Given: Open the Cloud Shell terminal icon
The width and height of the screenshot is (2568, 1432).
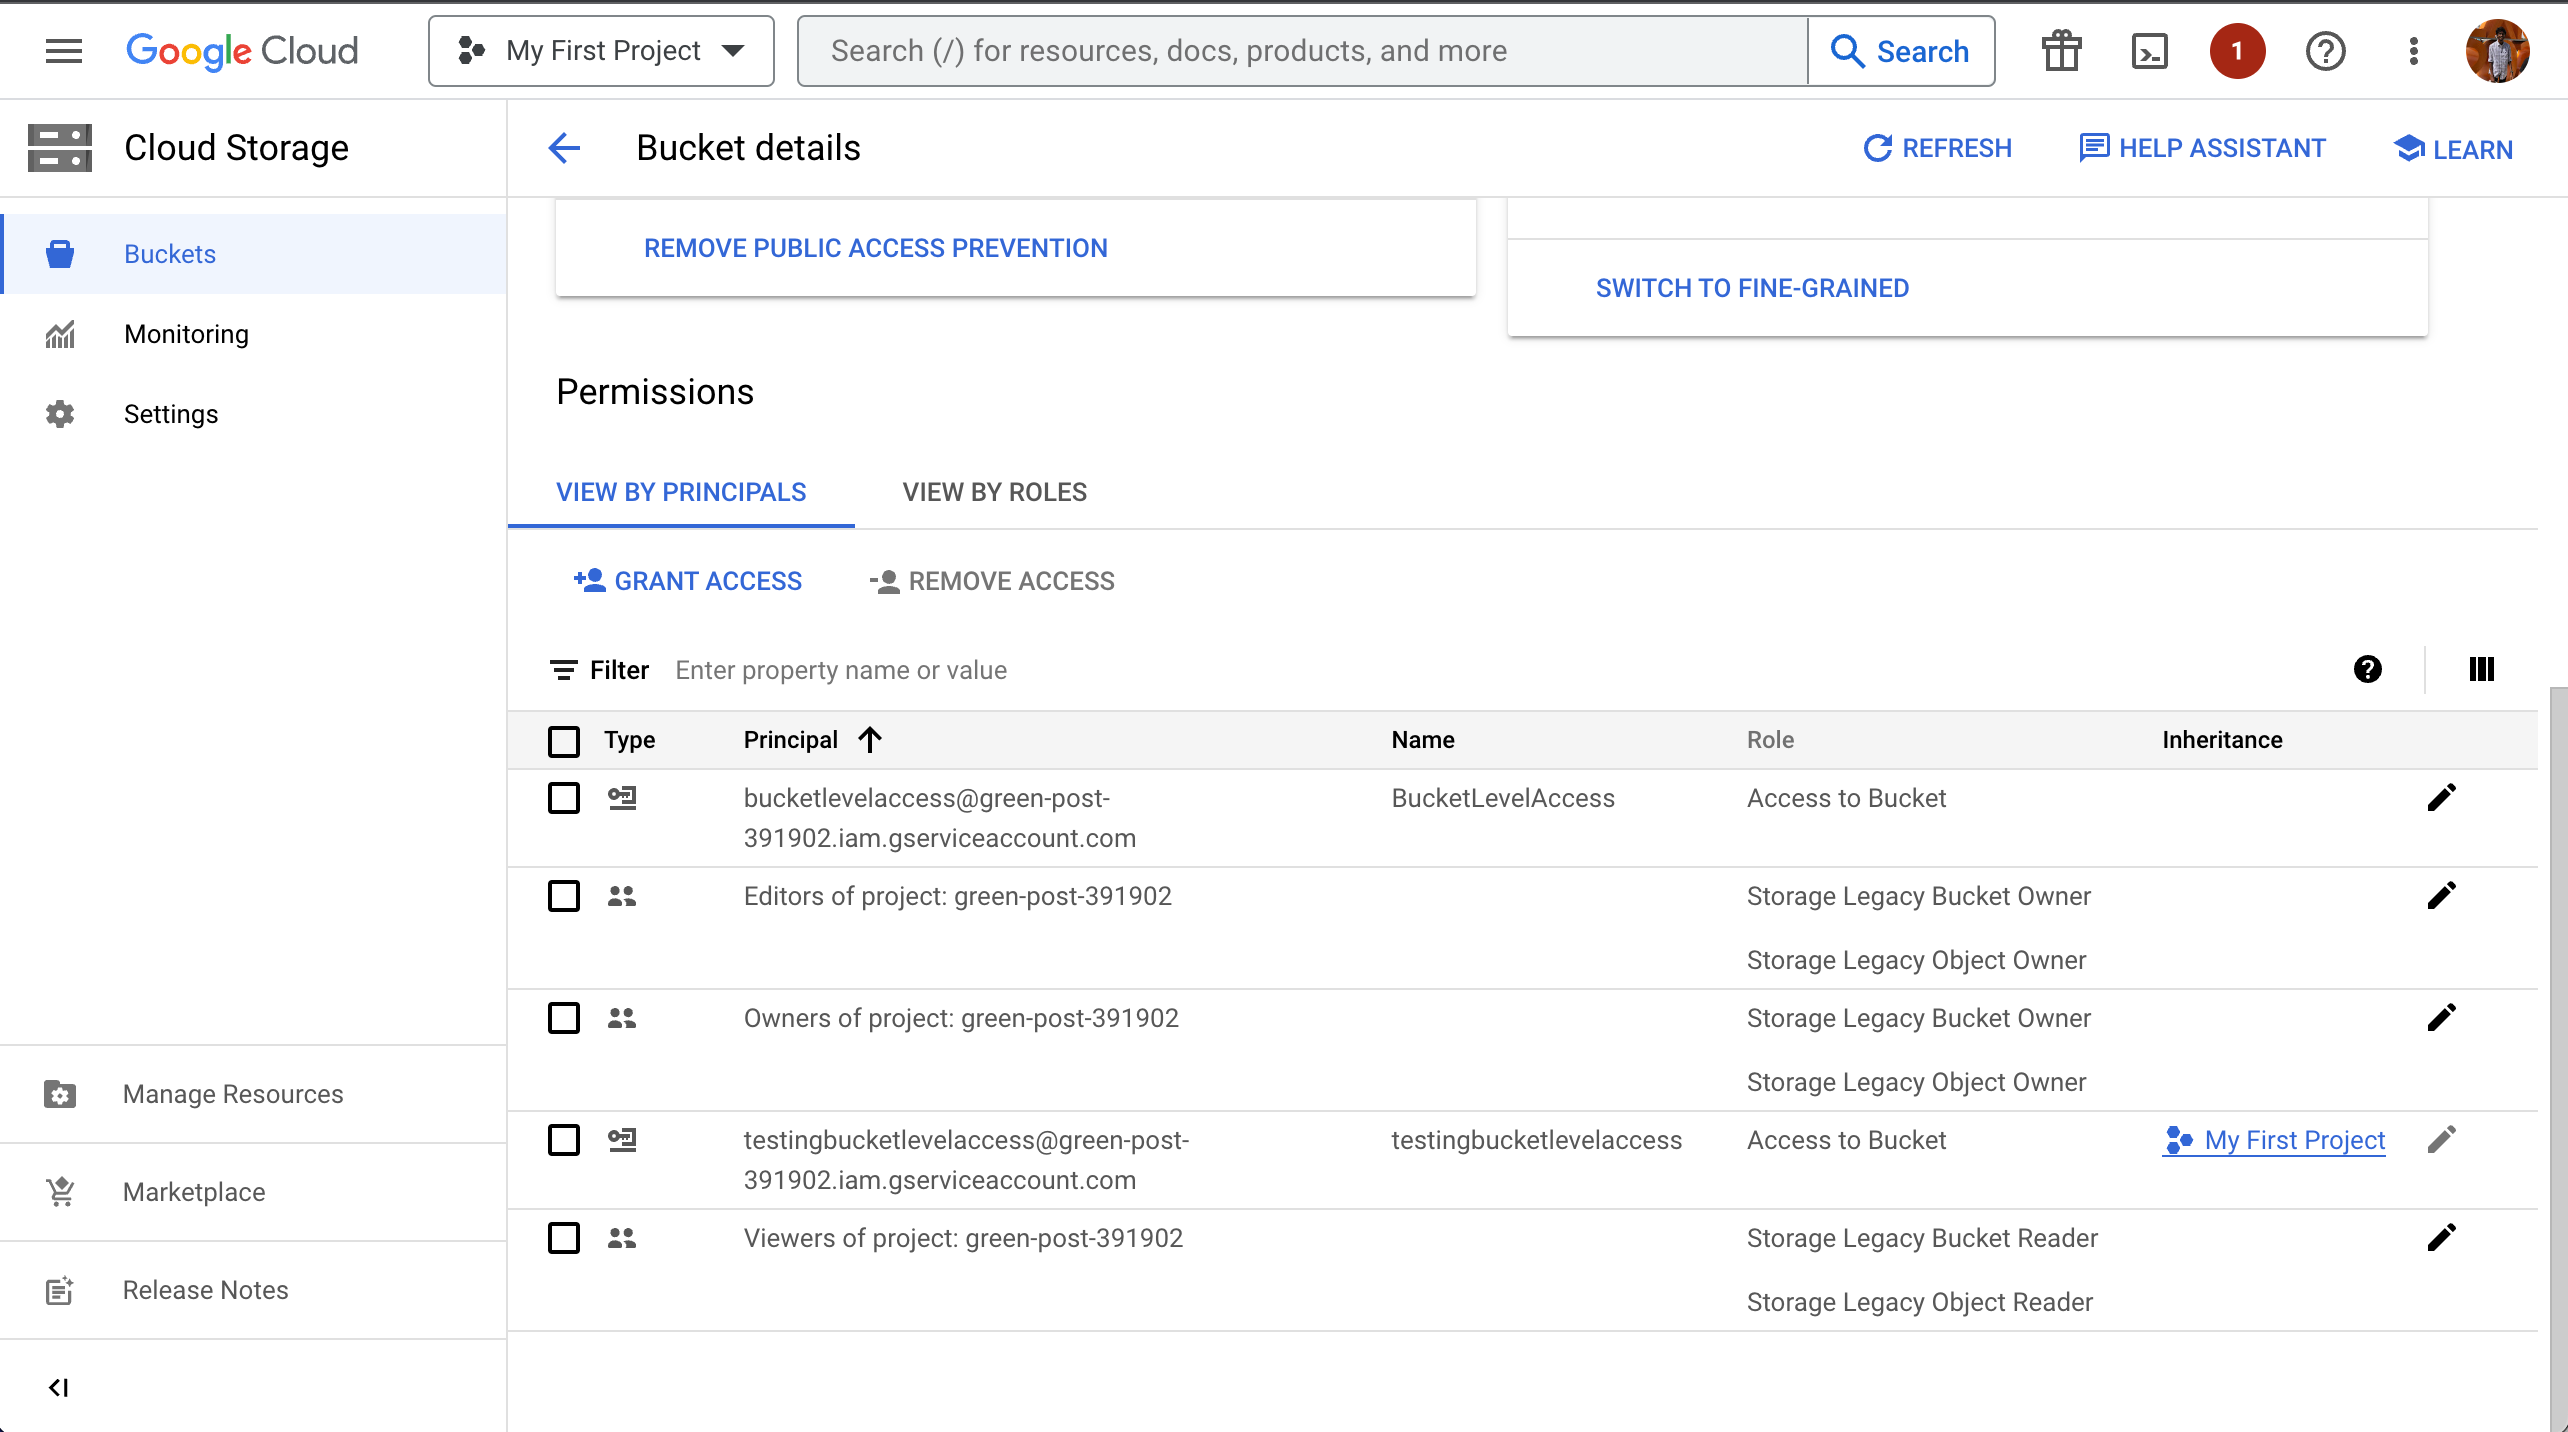Looking at the screenshot, I should tap(2149, 51).
